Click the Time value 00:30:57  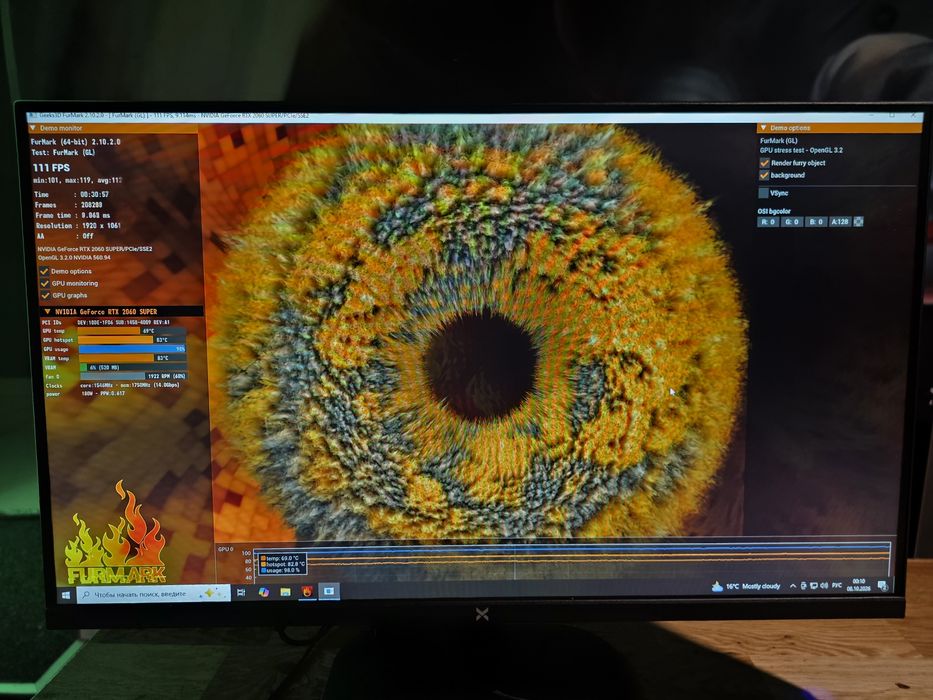pos(95,195)
